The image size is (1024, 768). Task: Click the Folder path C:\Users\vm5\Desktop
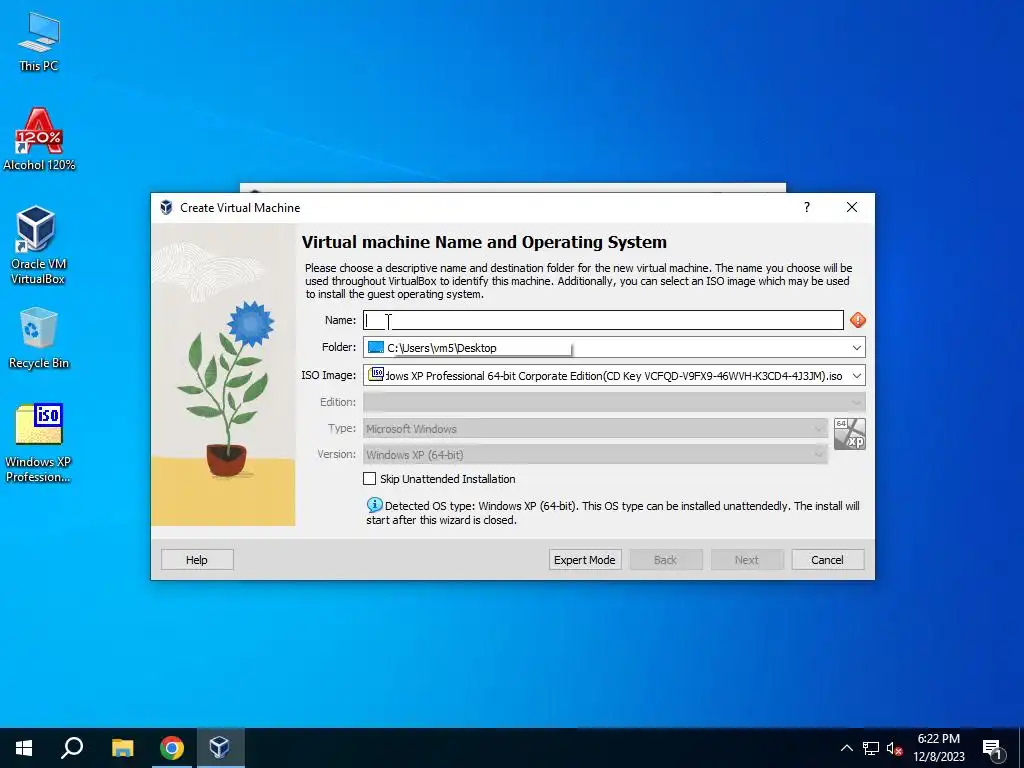coord(441,347)
